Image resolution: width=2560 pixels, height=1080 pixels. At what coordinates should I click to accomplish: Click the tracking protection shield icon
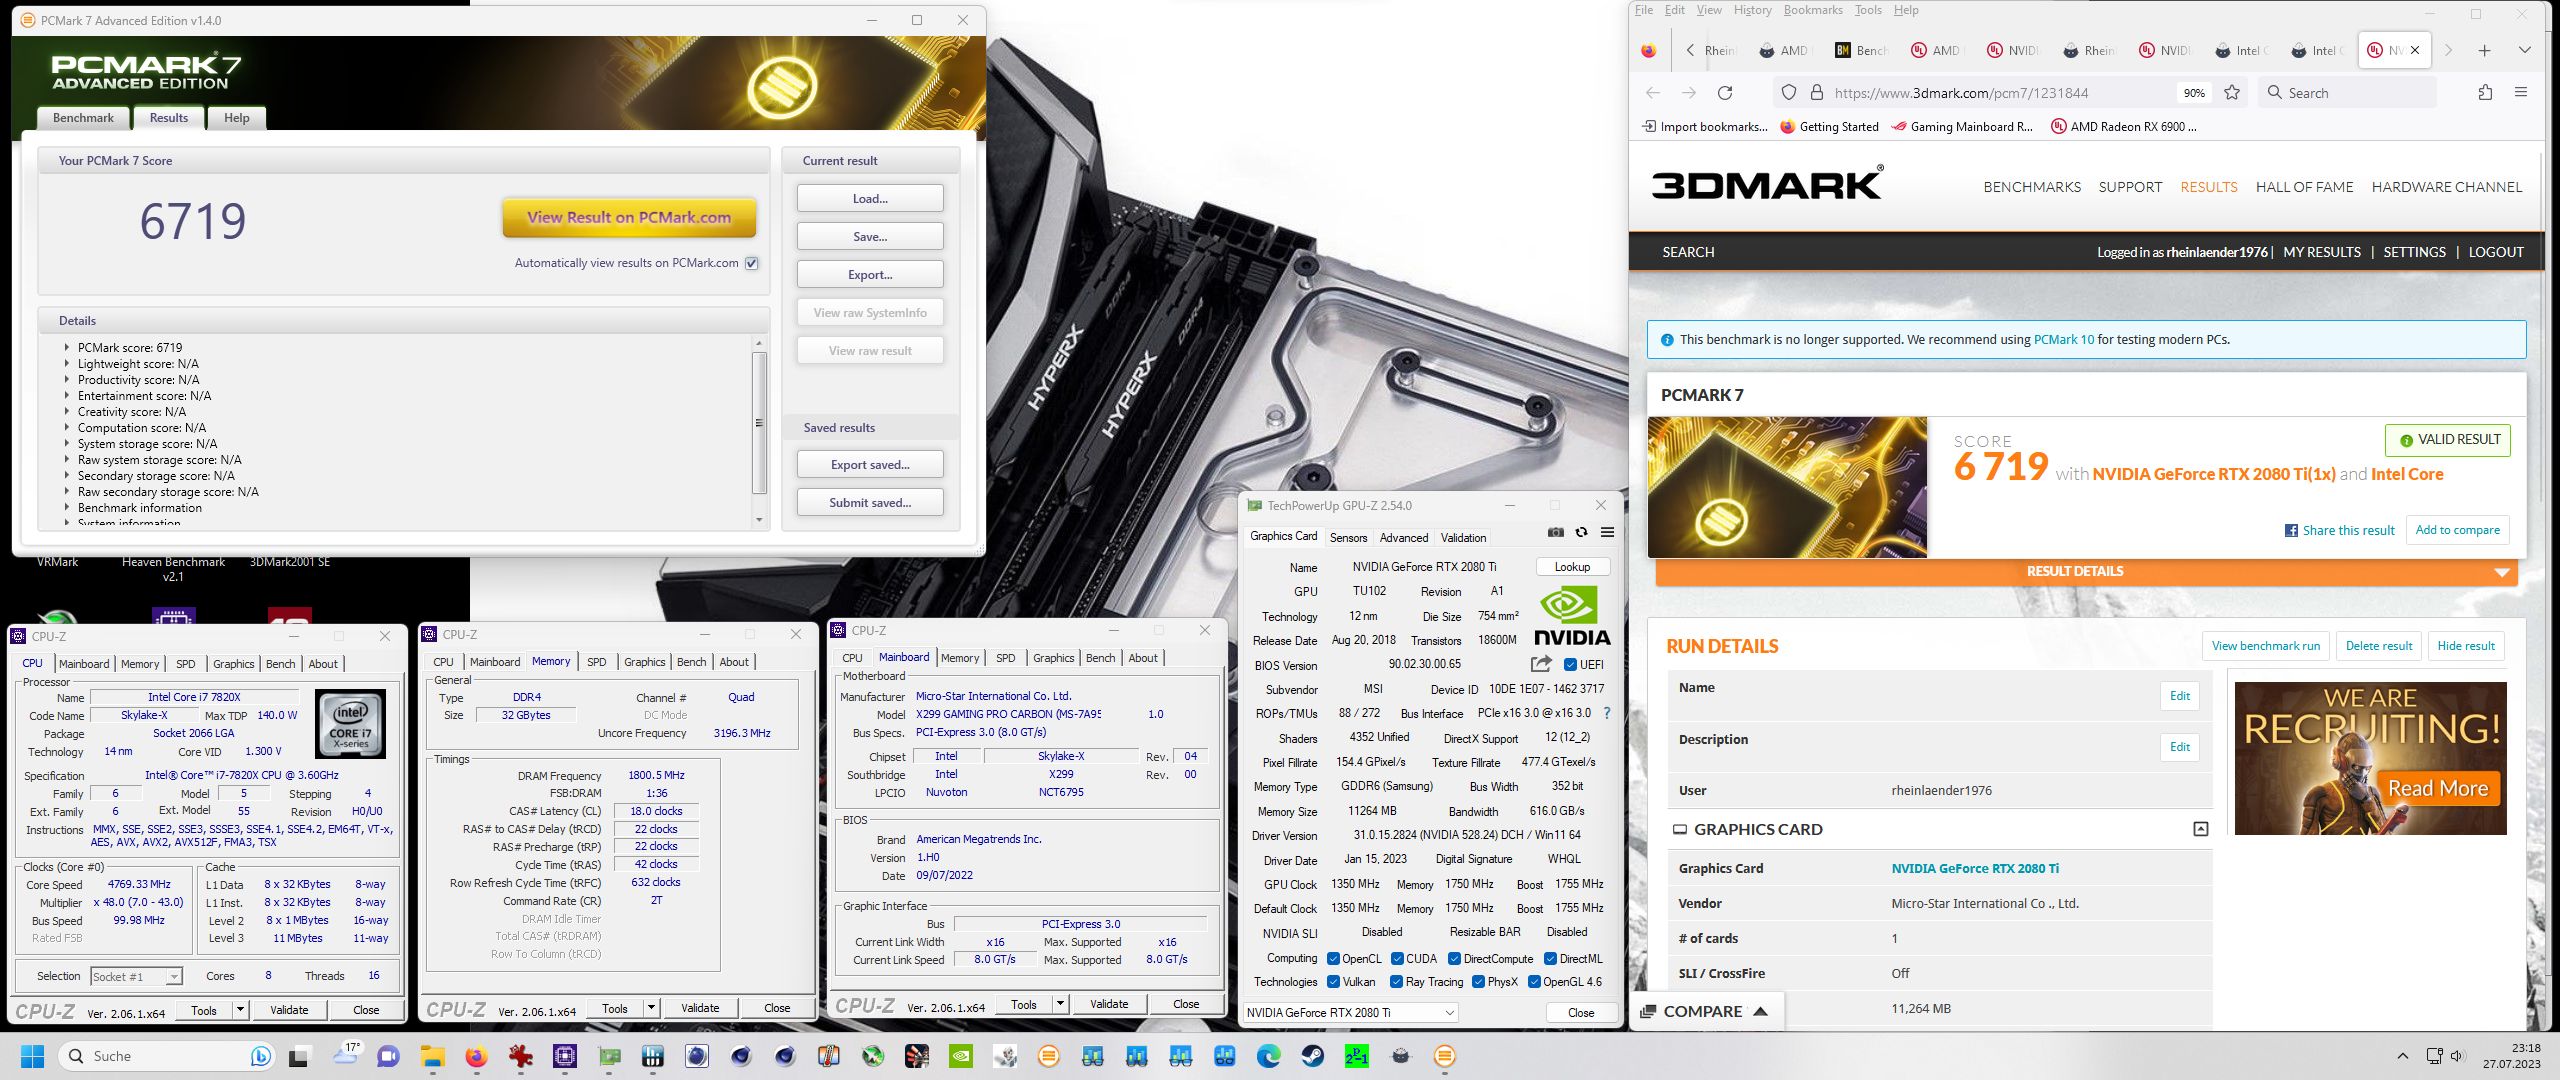[x=1789, y=93]
